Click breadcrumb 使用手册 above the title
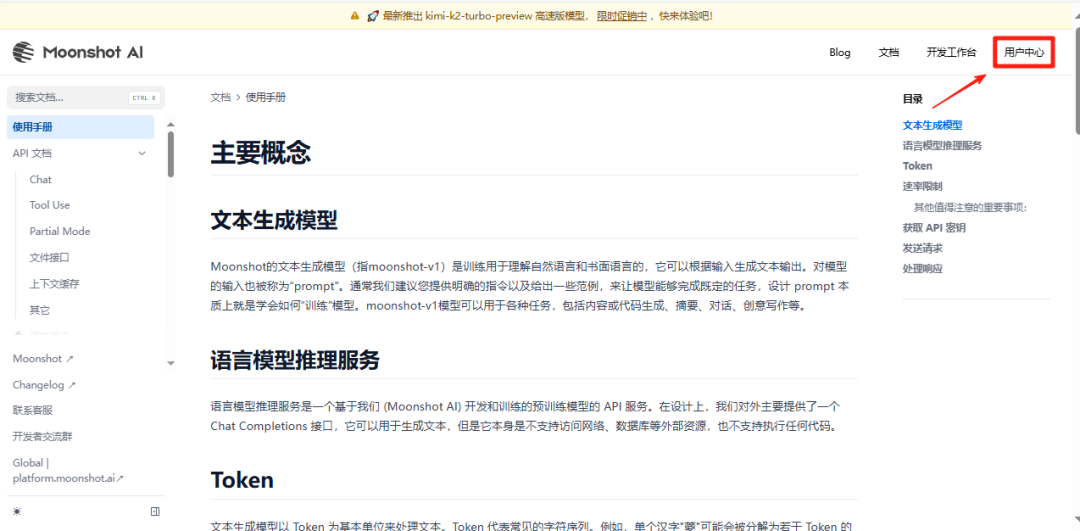Screen dimensions: 1080x531 click(265, 97)
